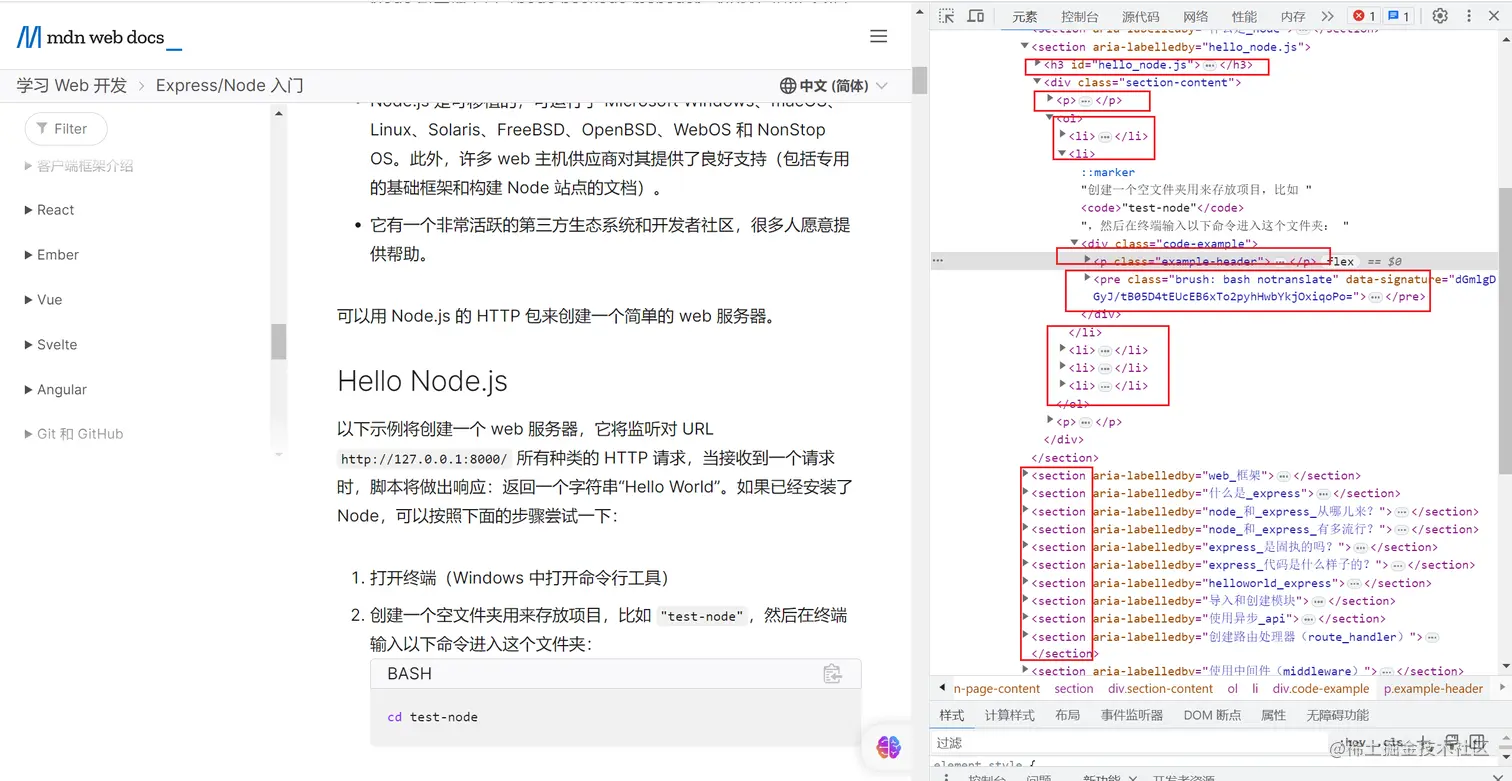Click the sidebar Filter input field
Image resolution: width=1512 pixels, height=781 pixels.
pos(66,128)
